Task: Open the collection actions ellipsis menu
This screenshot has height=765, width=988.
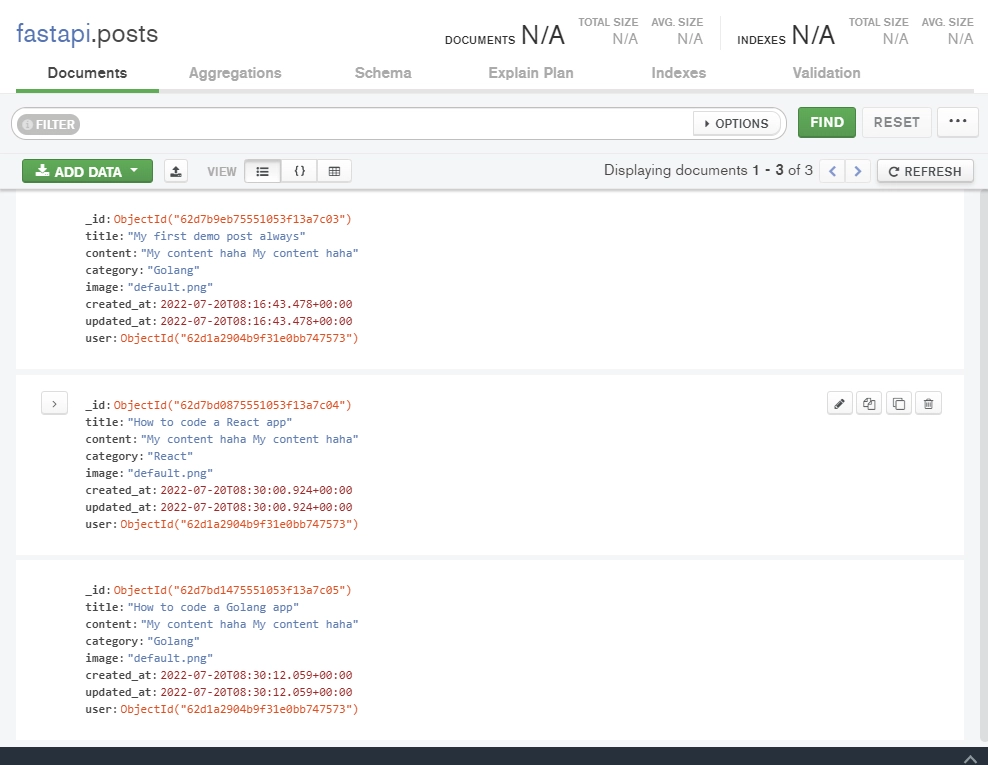Action: pos(958,122)
